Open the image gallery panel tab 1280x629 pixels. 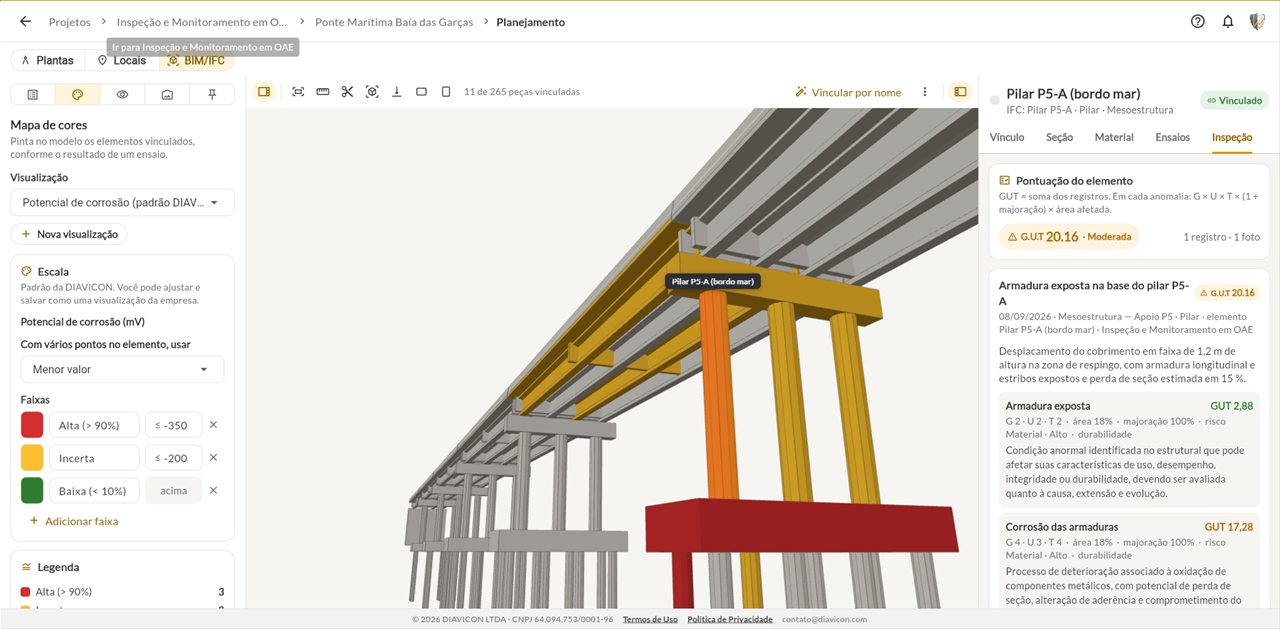point(167,94)
